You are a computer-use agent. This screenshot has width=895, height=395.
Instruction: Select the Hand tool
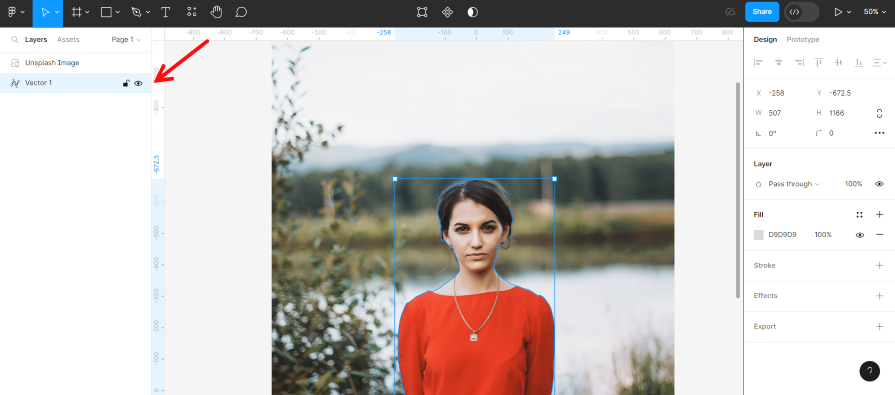click(x=216, y=12)
